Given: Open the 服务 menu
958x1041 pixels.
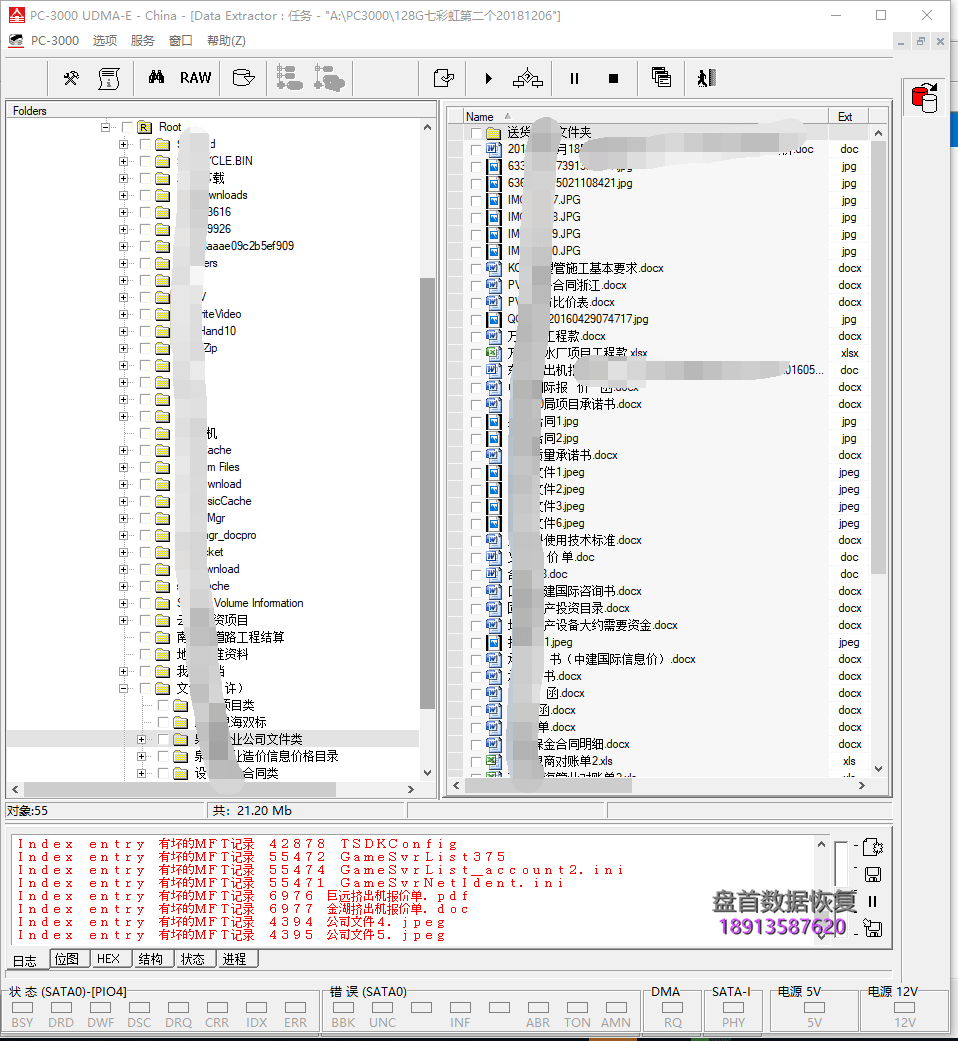Looking at the screenshot, I should (143, 40).
